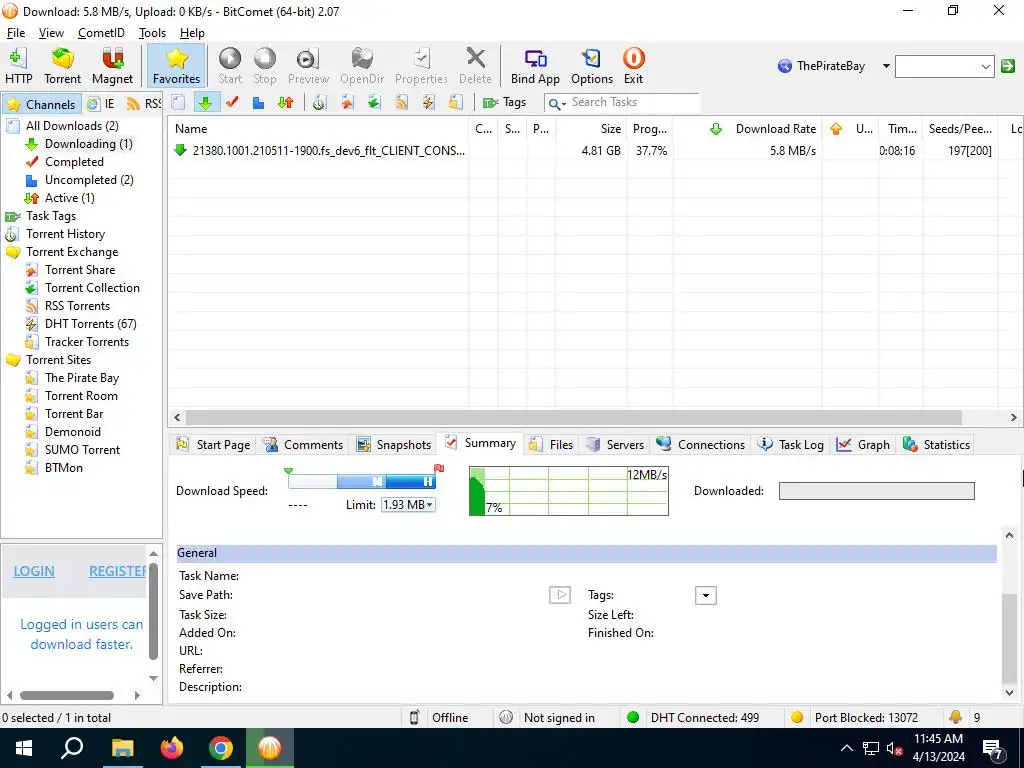The image size is (1024, 768).
Task: Open ThePirateBay search engine dropdown
Action: click(886, 66)
